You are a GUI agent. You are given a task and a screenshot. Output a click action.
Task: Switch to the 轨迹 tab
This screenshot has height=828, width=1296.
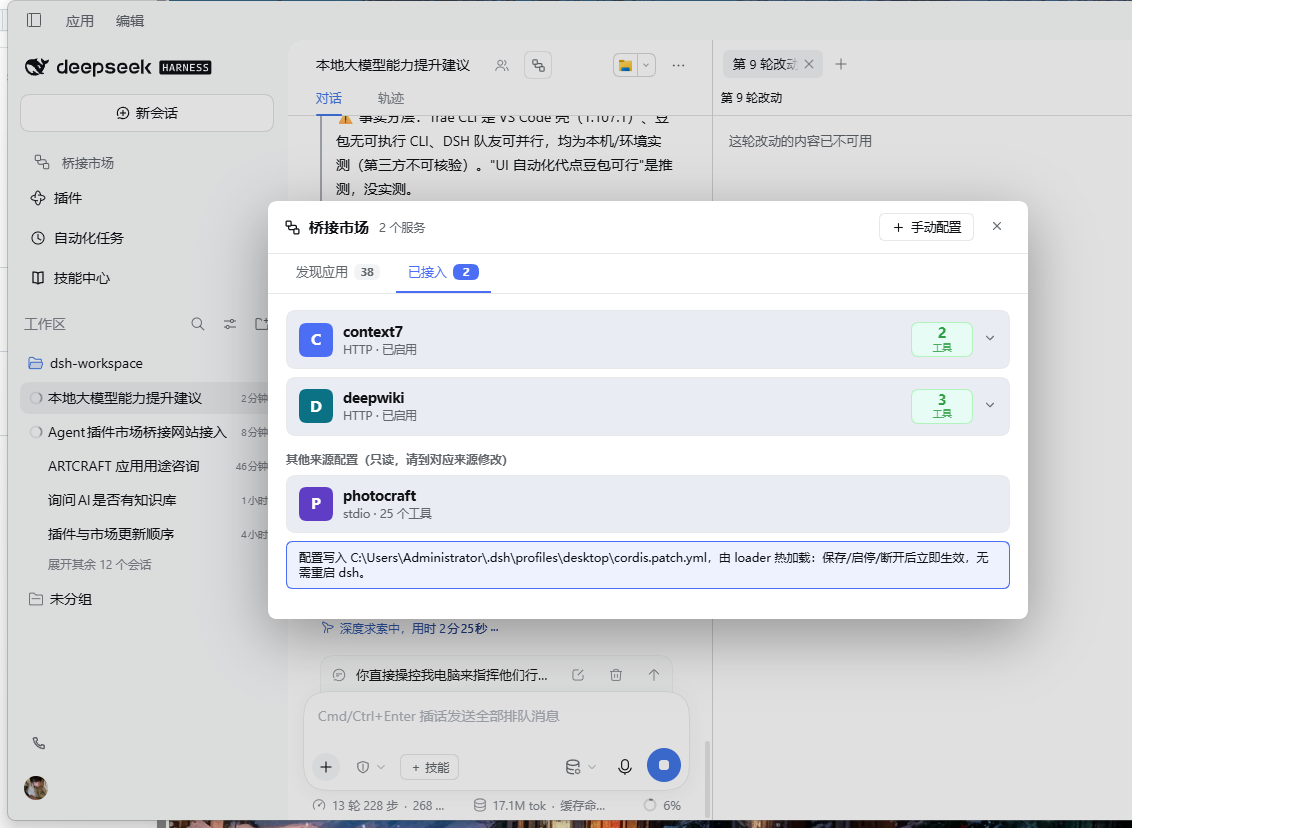click(x=391, y=98)
